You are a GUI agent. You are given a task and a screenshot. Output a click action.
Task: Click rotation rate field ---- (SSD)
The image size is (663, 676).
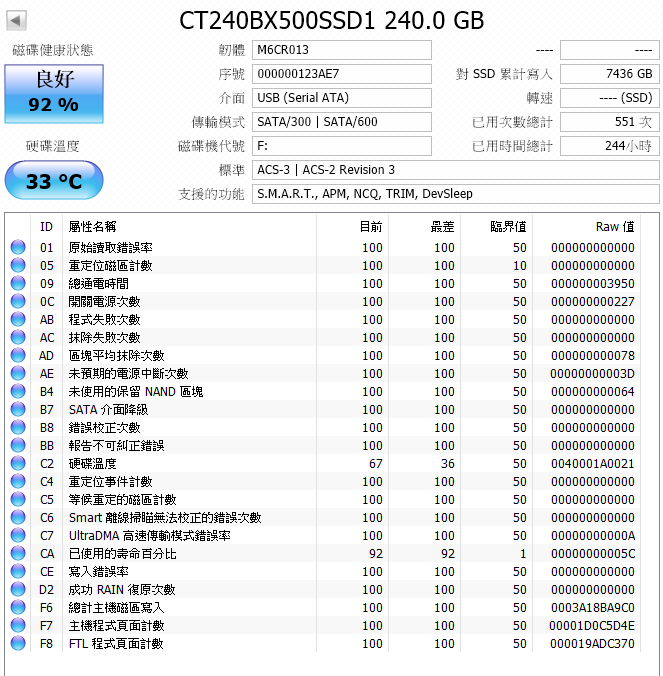pos(610,98)
